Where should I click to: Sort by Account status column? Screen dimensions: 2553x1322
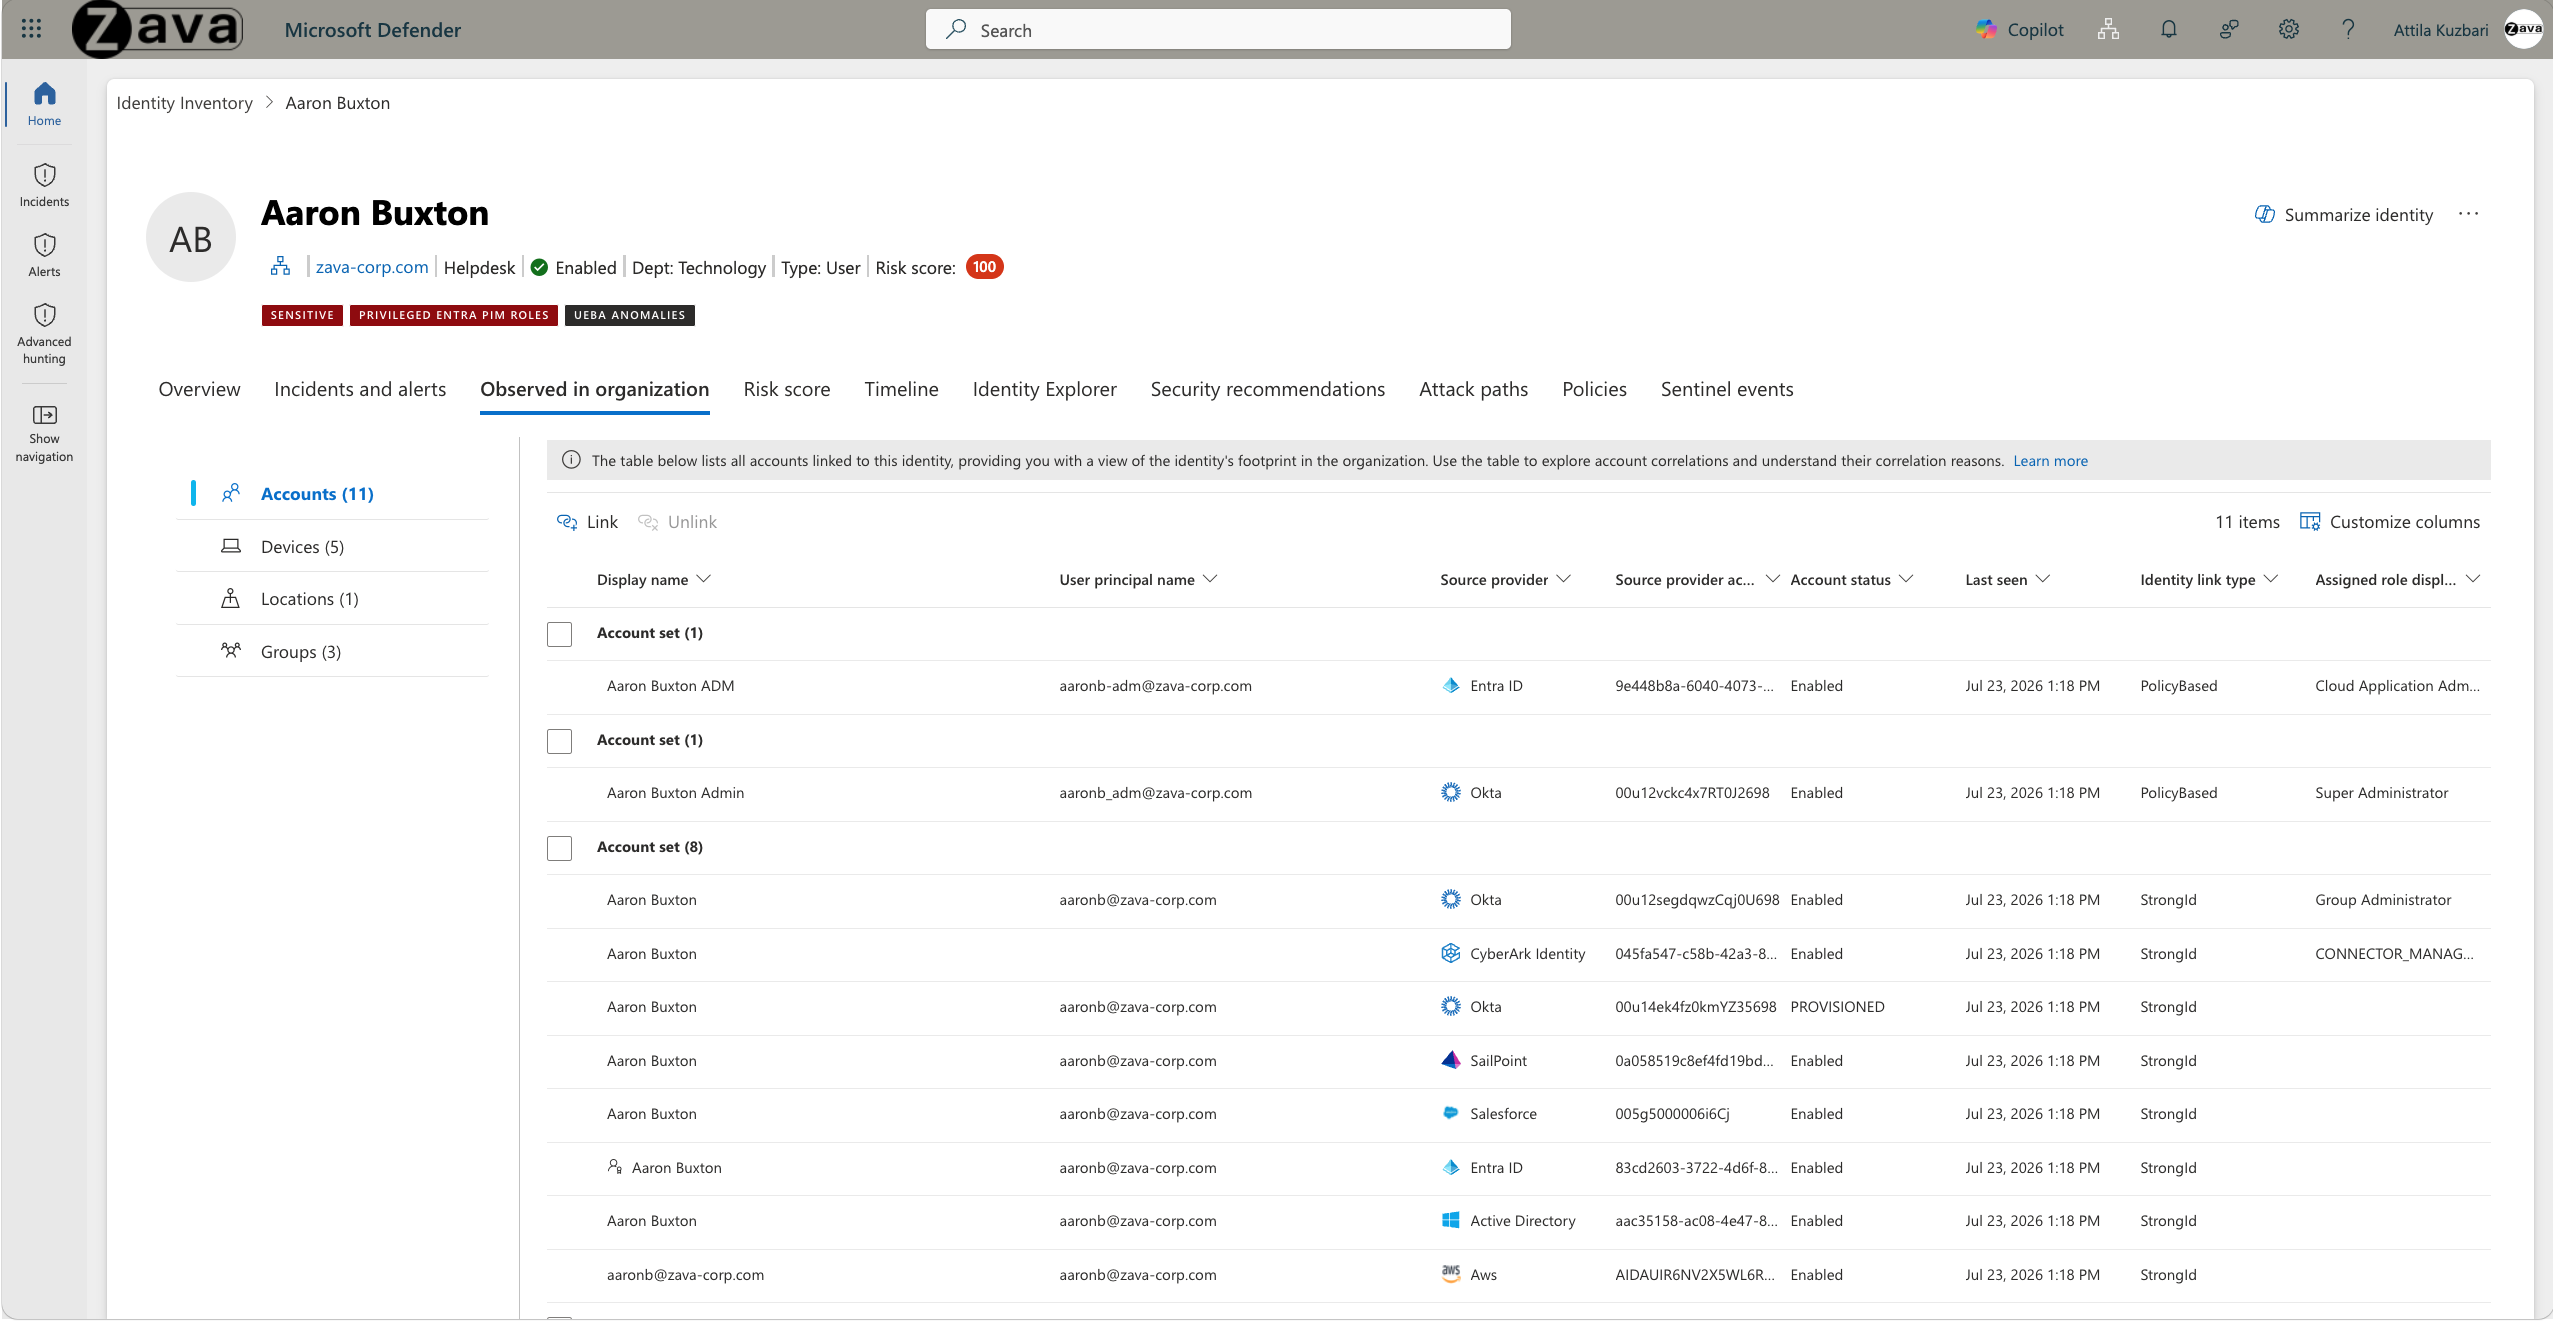click(x=1851, y=579)
